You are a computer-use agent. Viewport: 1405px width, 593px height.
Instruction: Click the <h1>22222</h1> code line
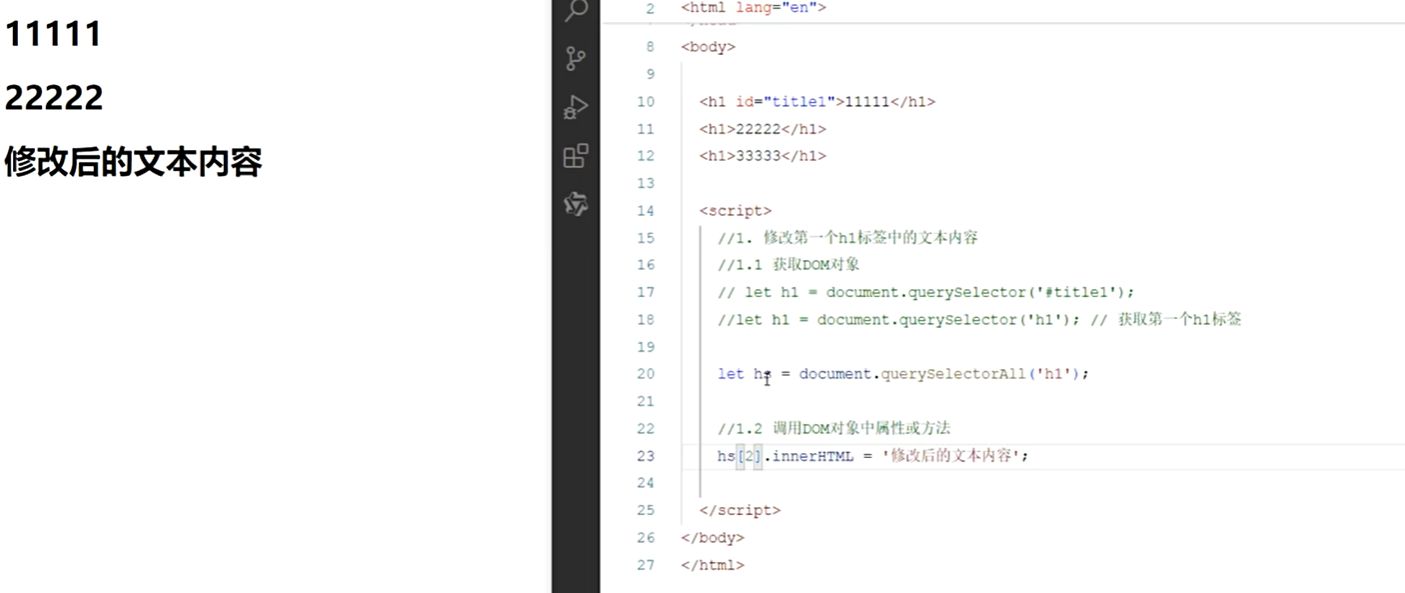pos(763,129)
